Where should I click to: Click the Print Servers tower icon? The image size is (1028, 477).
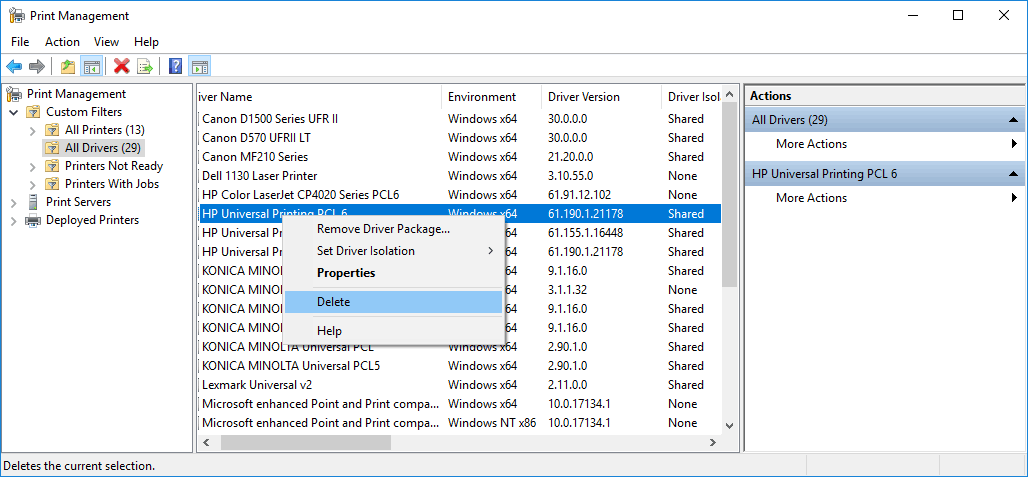pos(33,202)
